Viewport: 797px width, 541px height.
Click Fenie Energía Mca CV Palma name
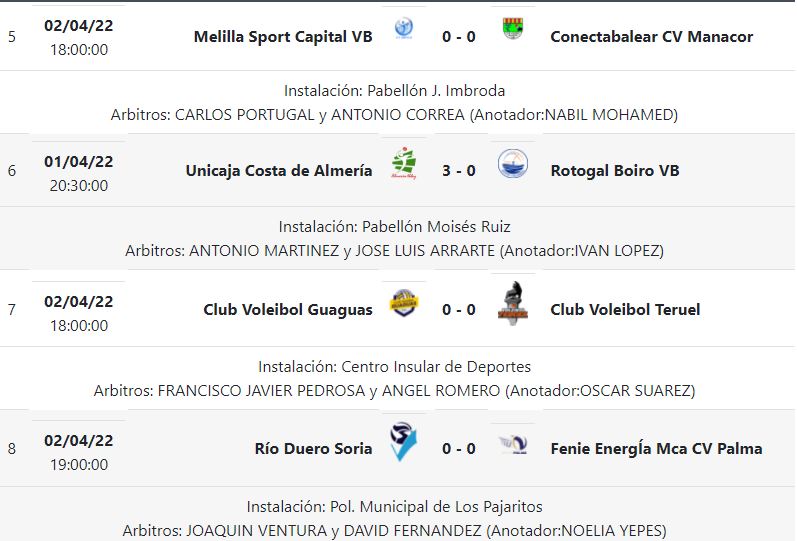pyautogui.click(x=656, y=449)
